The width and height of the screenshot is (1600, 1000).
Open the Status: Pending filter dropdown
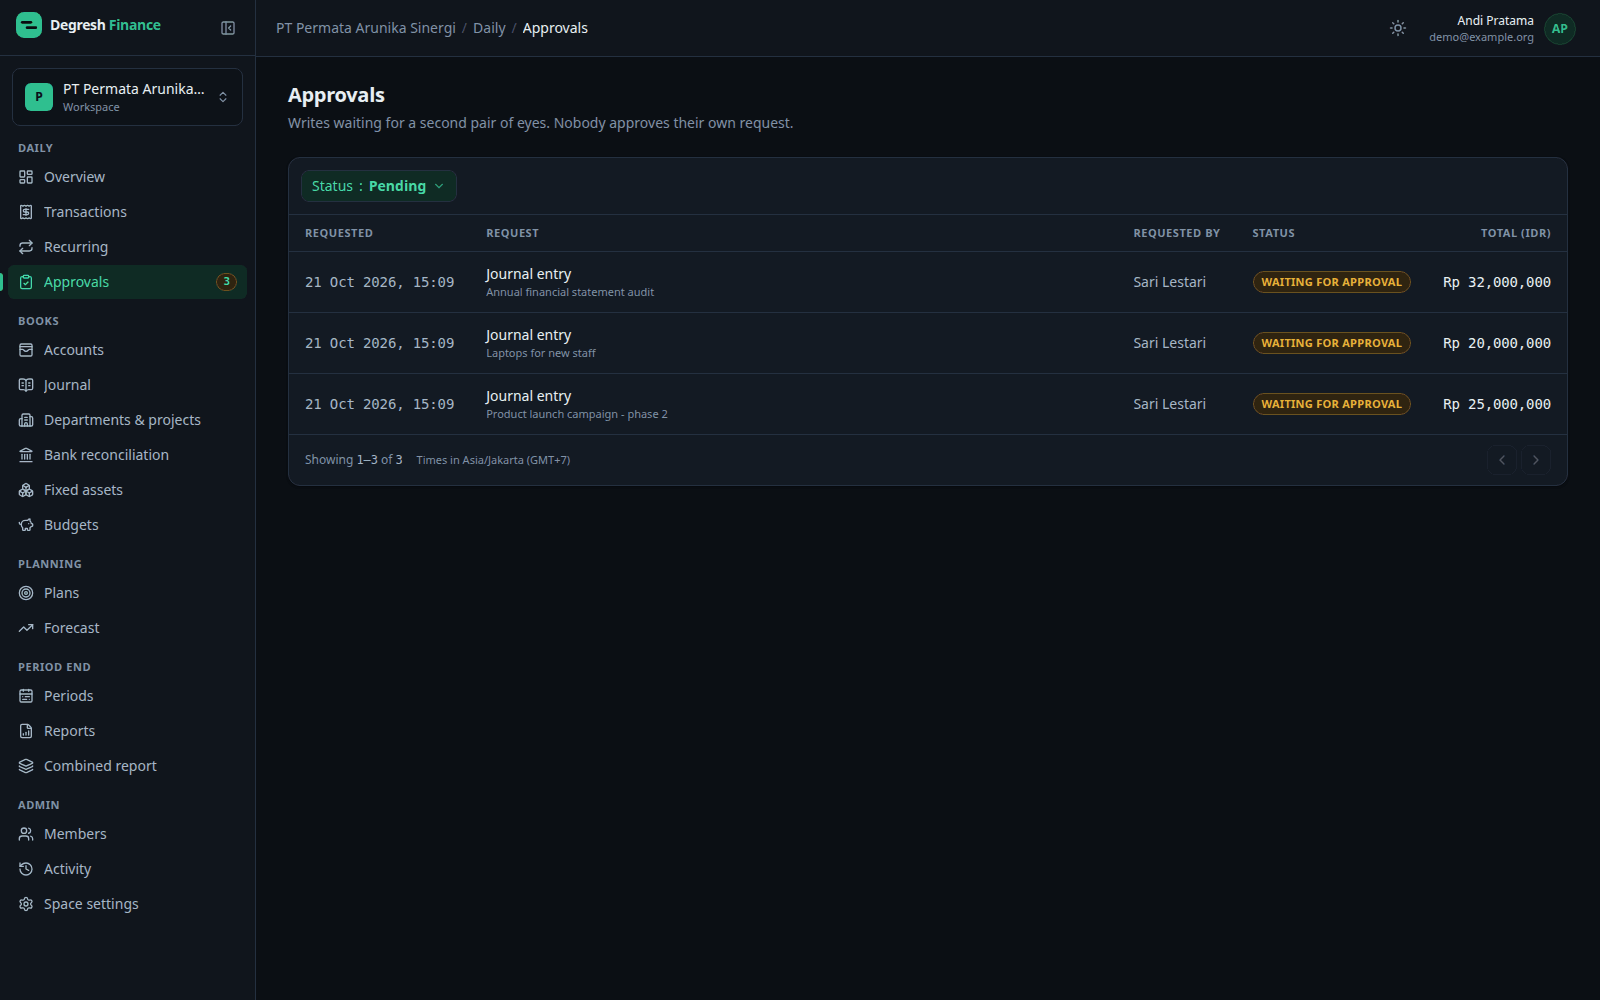378,186
